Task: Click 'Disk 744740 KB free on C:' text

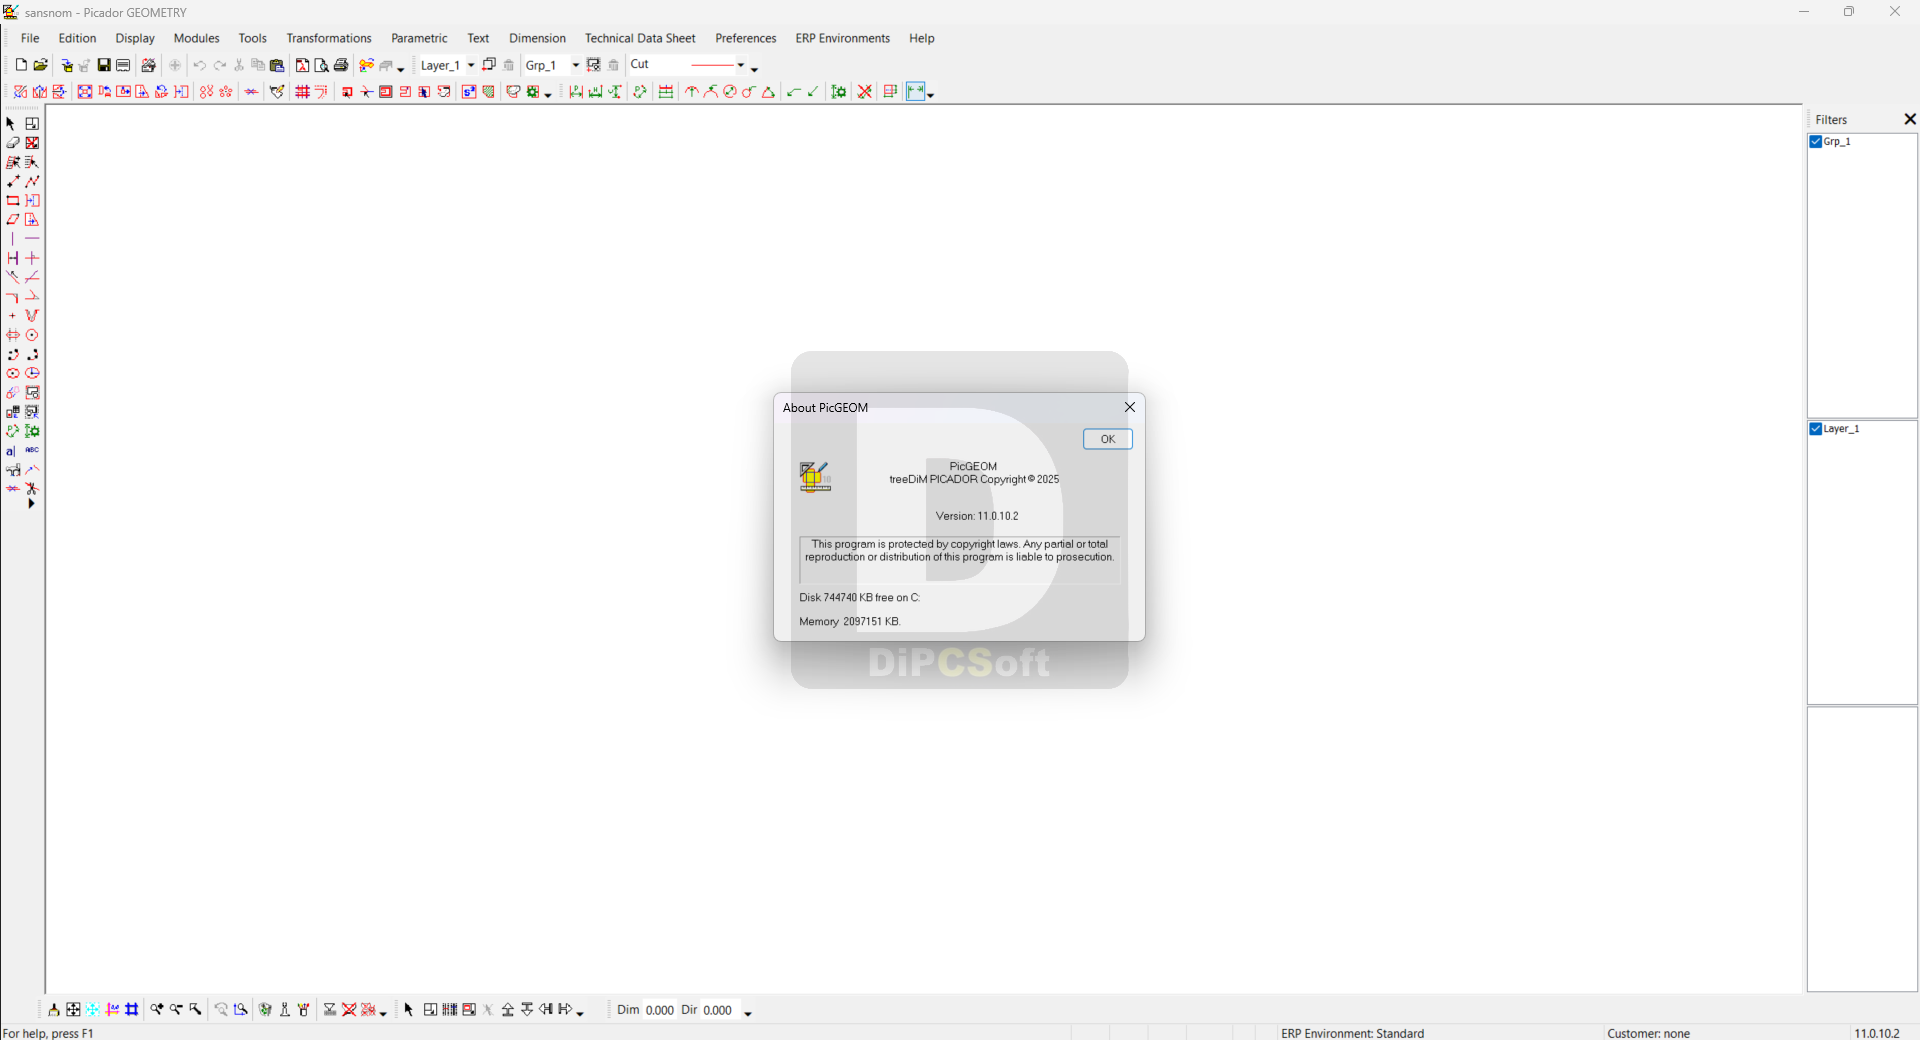Action: click(x=859, y=597)
